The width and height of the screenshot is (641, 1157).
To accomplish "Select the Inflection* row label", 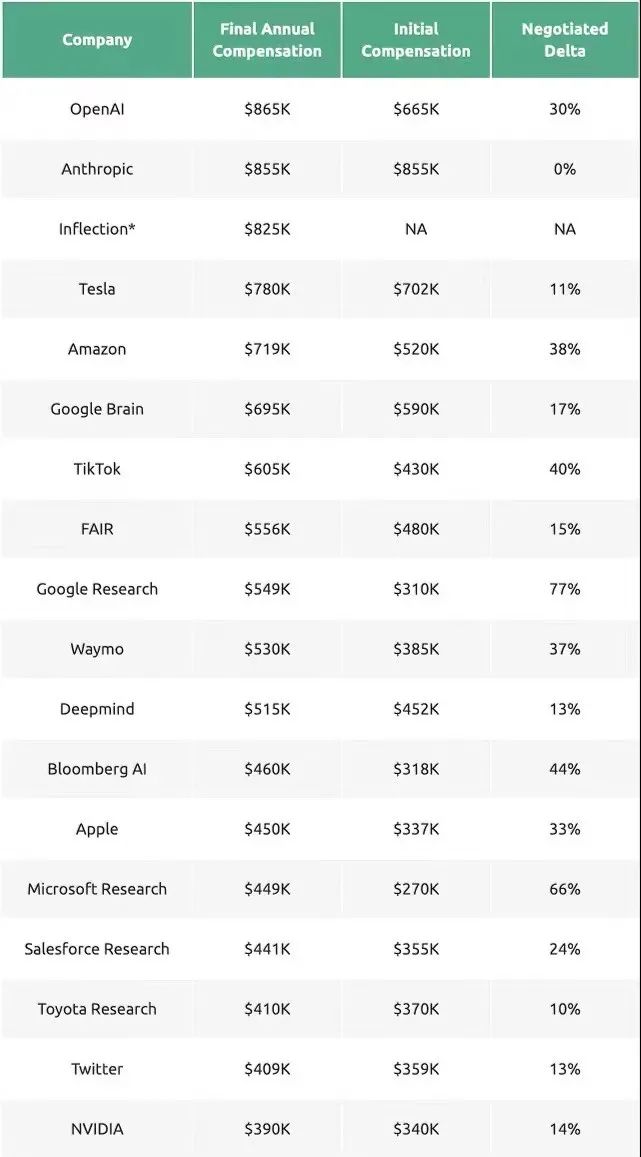I will click(97, 229).
